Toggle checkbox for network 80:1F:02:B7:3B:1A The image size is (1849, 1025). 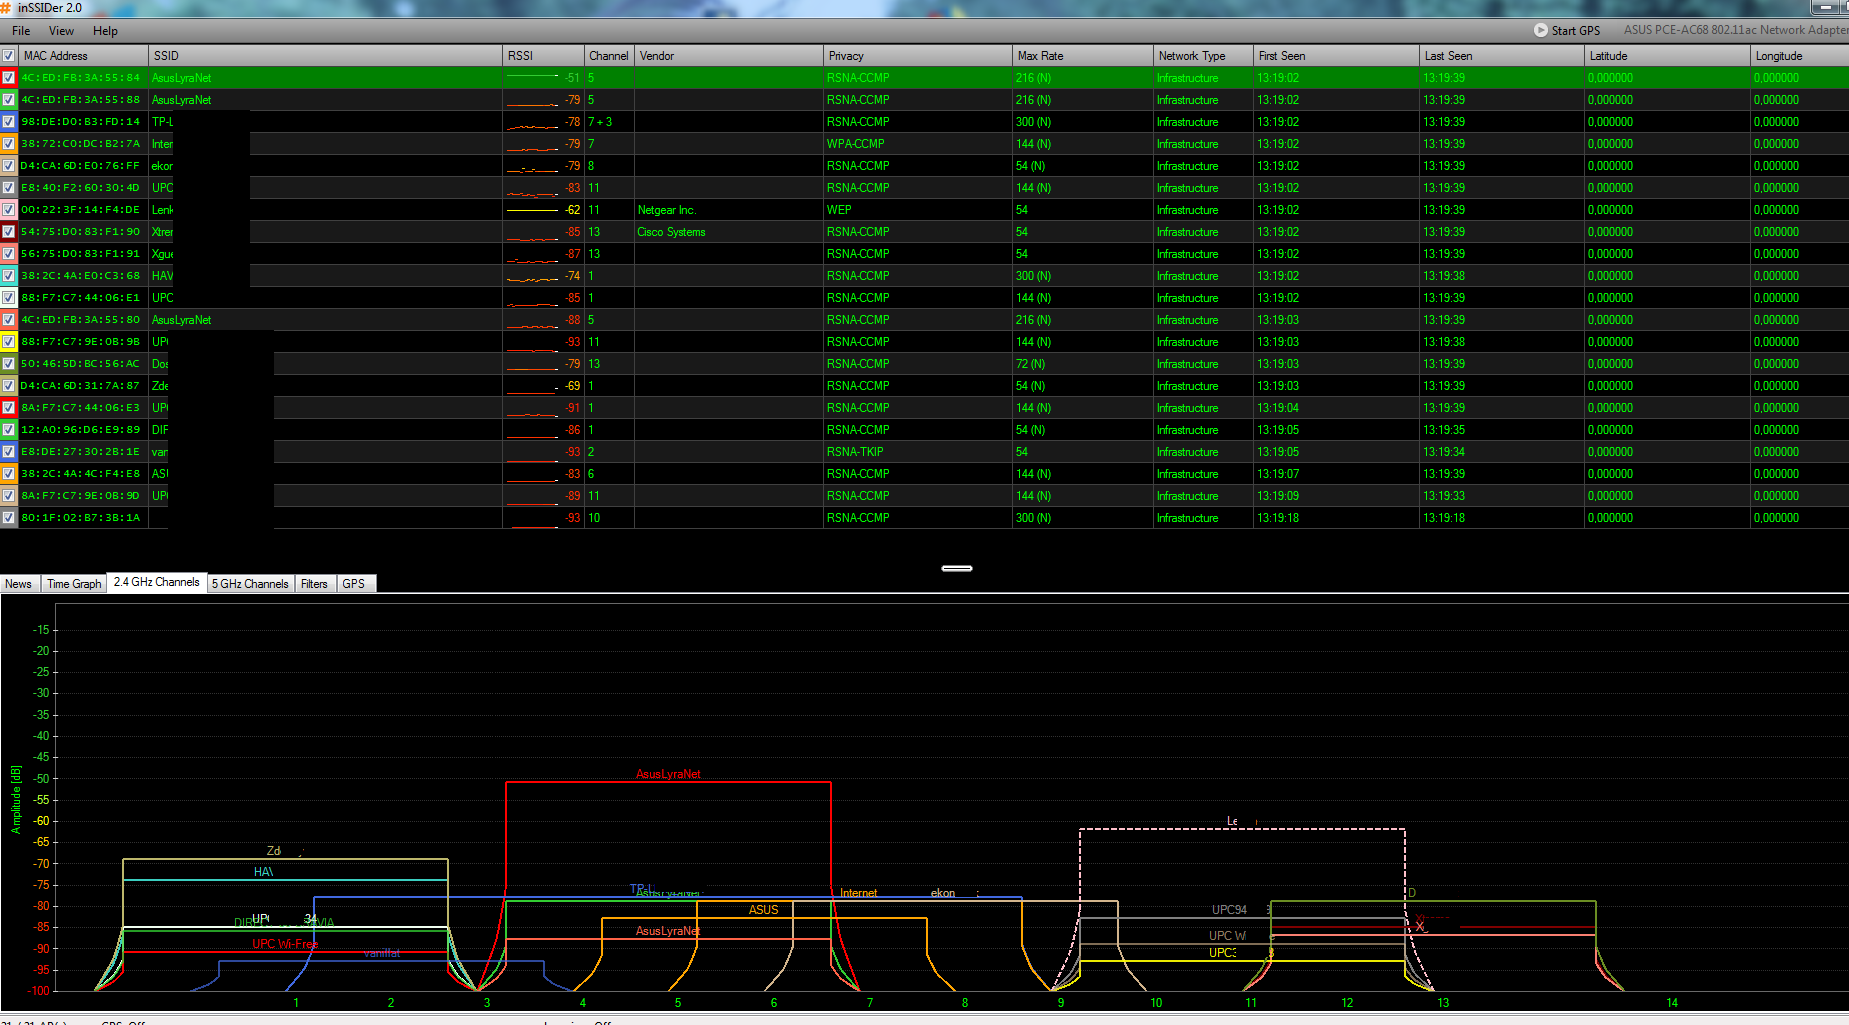click(9, 518)
